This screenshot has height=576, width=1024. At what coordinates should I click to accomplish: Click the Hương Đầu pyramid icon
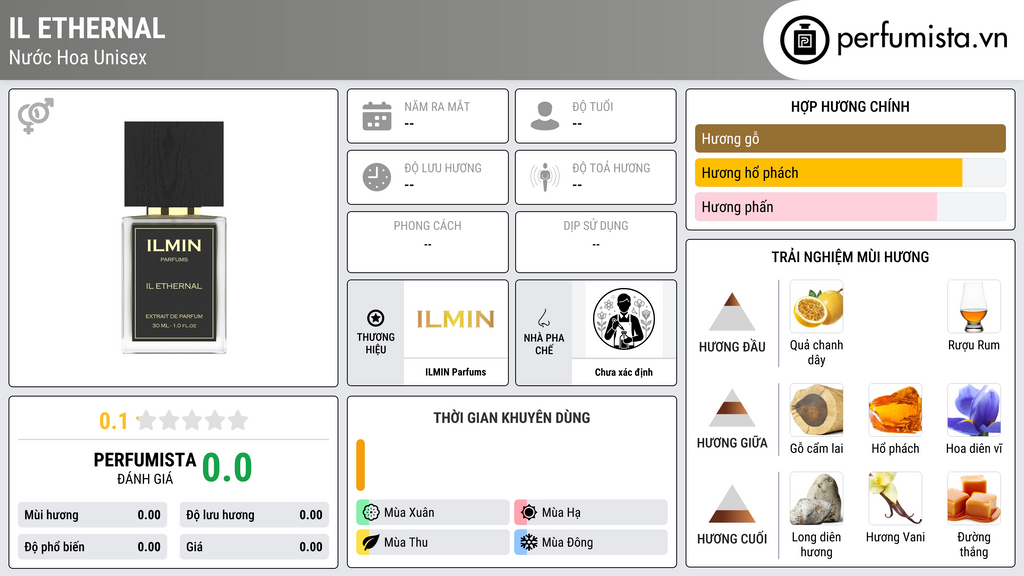point(732,312)
